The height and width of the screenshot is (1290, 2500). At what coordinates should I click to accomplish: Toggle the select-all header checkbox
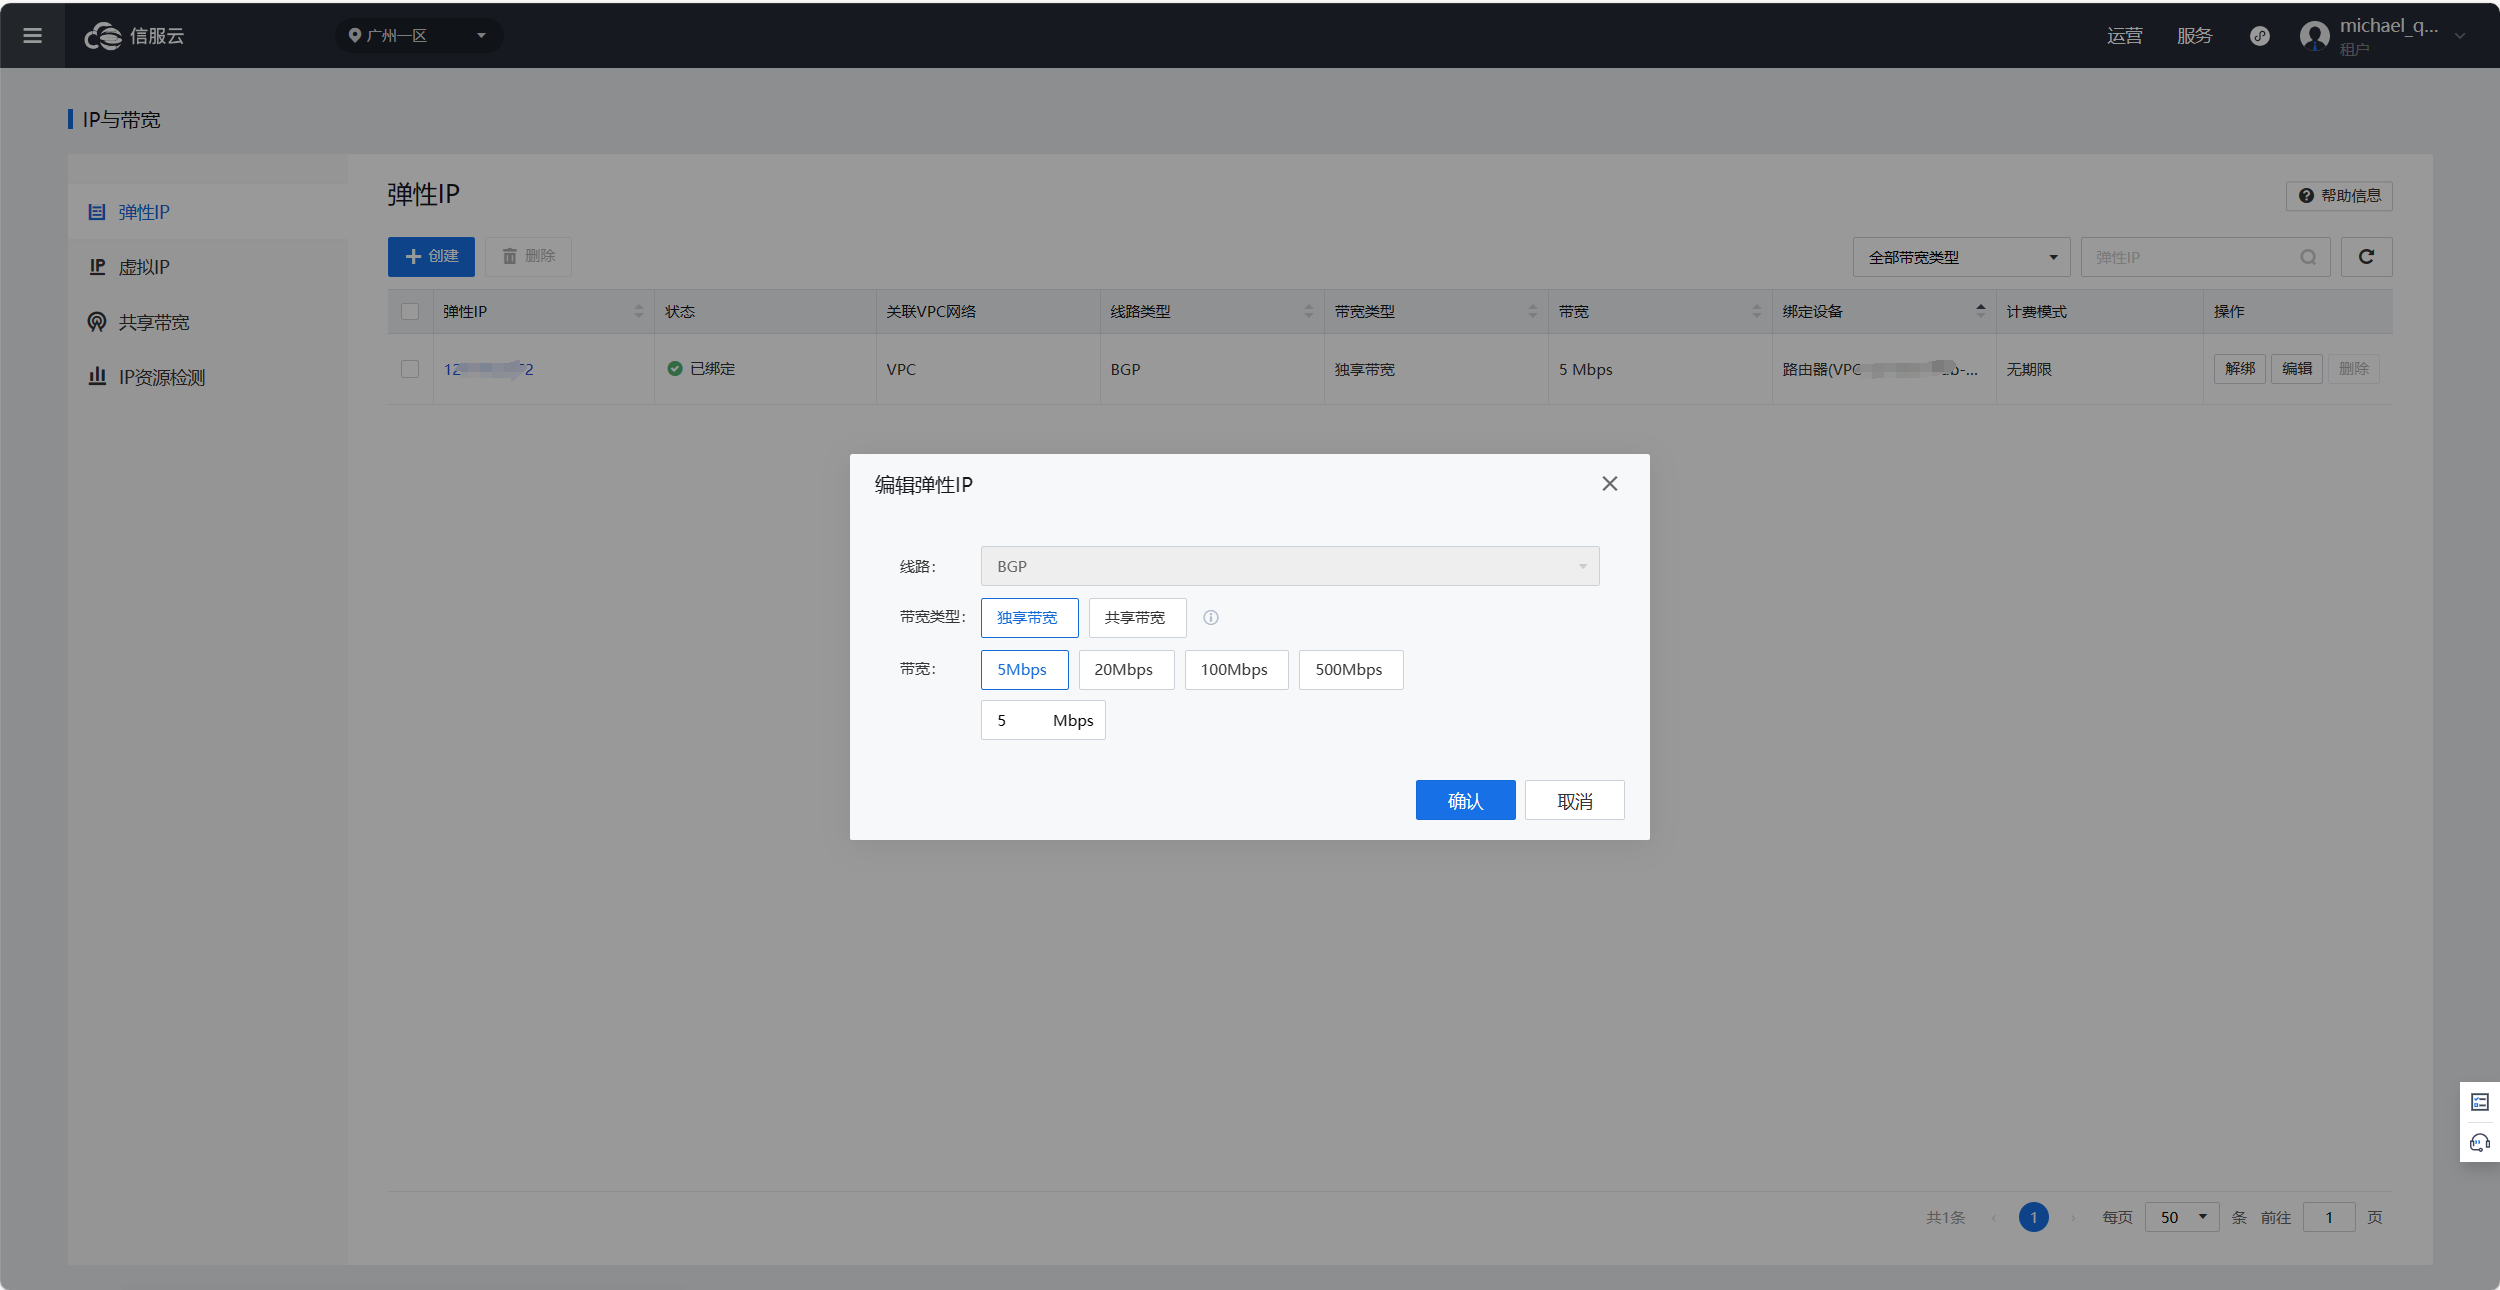tap(410, 312)
